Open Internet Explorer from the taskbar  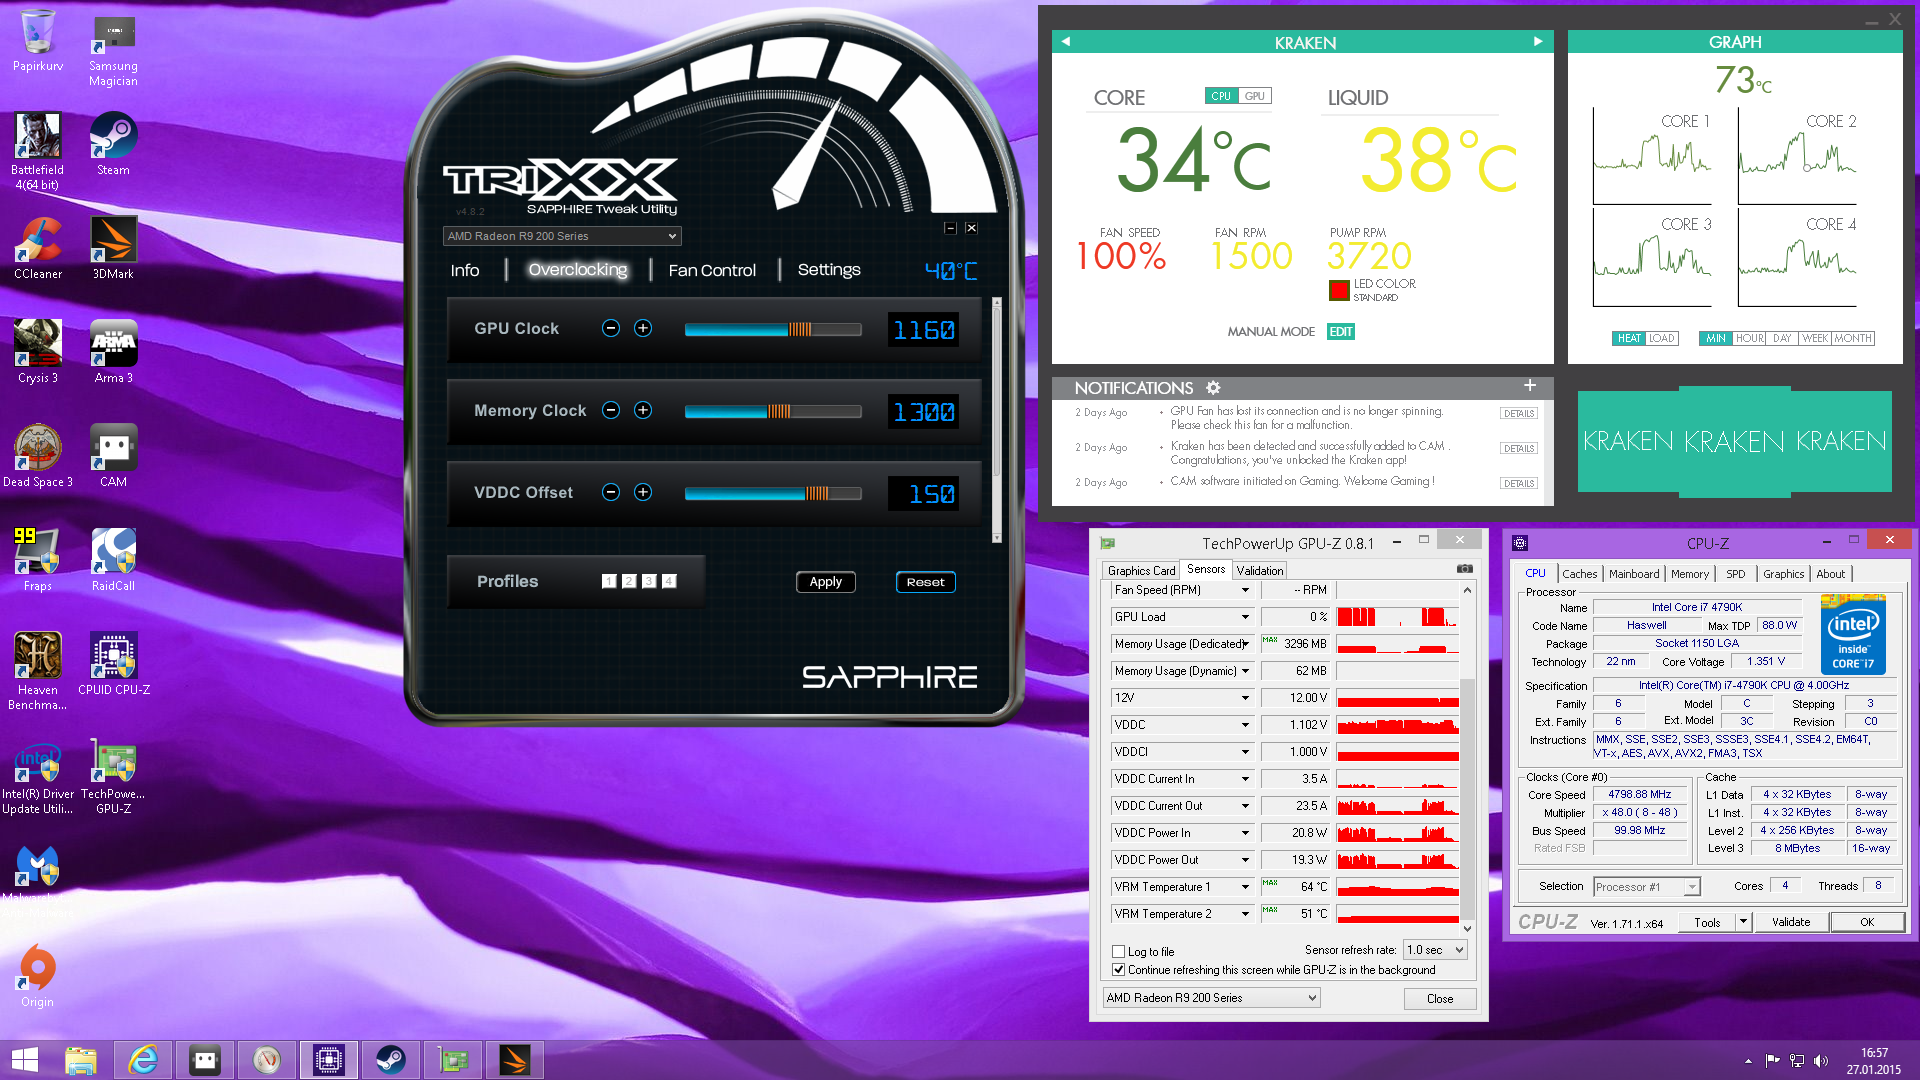point(143,1060)
